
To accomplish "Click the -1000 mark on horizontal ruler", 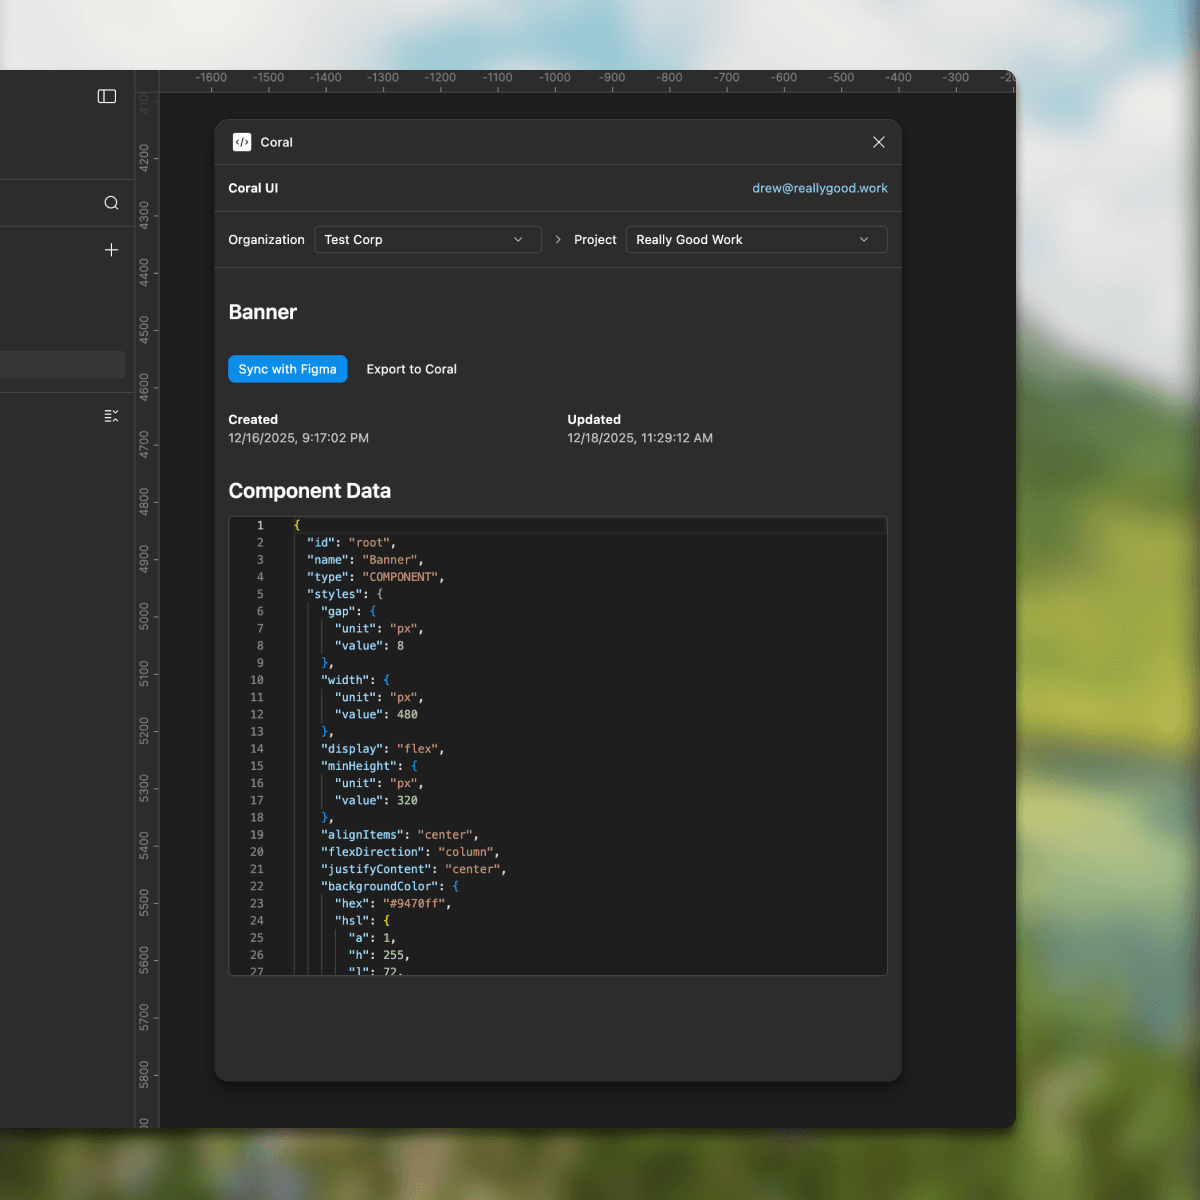I will pyautogui.click(x=555, y=78).
